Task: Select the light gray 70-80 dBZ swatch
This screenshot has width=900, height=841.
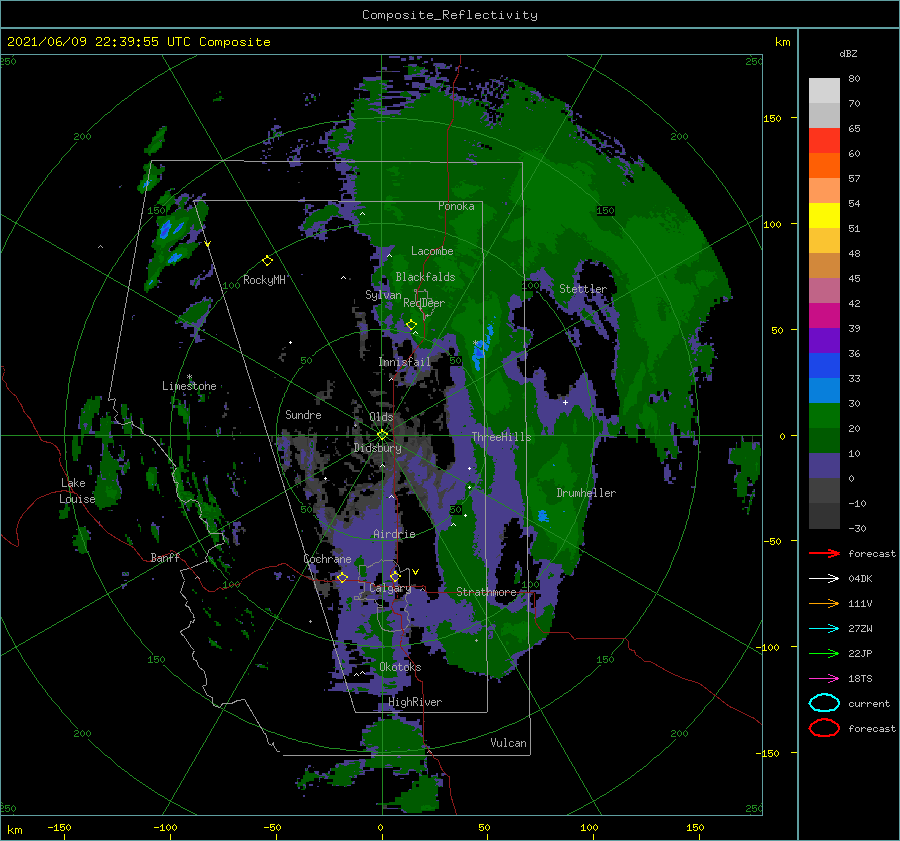Action: pyautogui.click(x=824, y=91)
